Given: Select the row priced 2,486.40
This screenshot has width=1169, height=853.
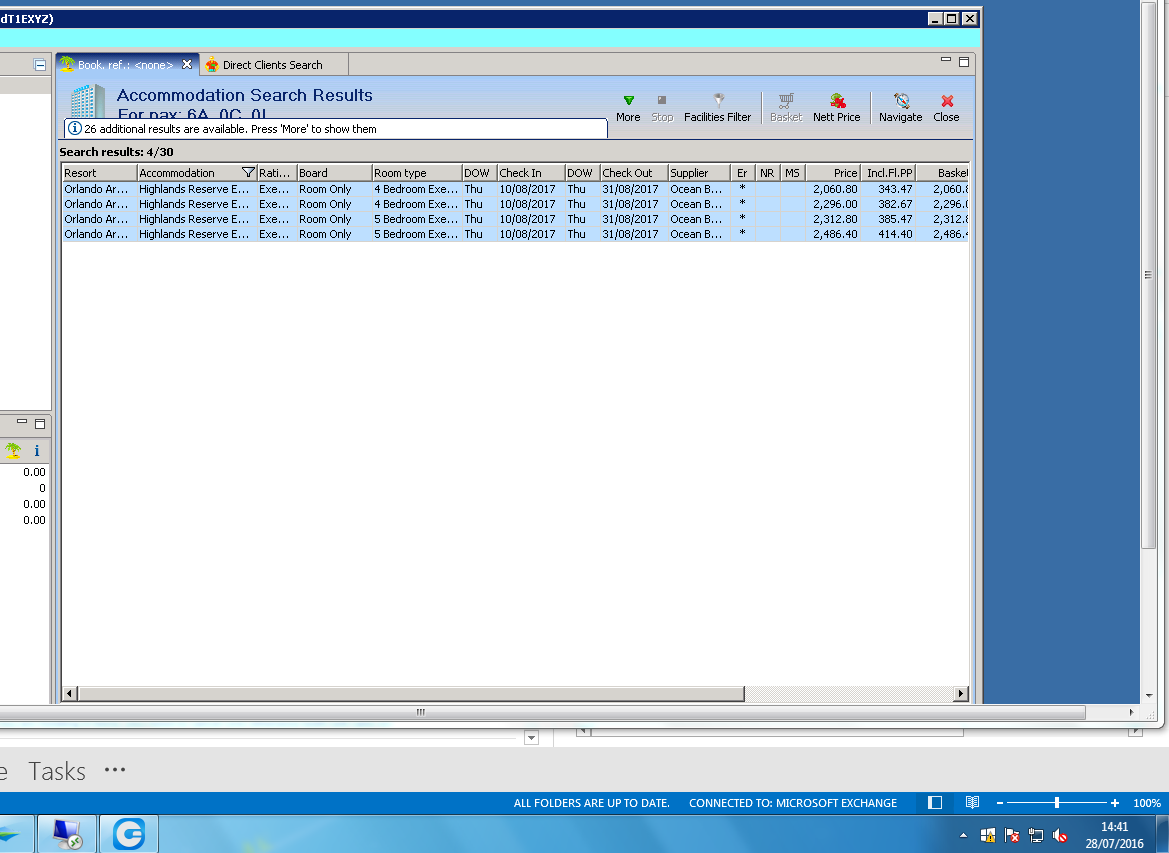Looking at the screenshot, I should pos(515,234).
